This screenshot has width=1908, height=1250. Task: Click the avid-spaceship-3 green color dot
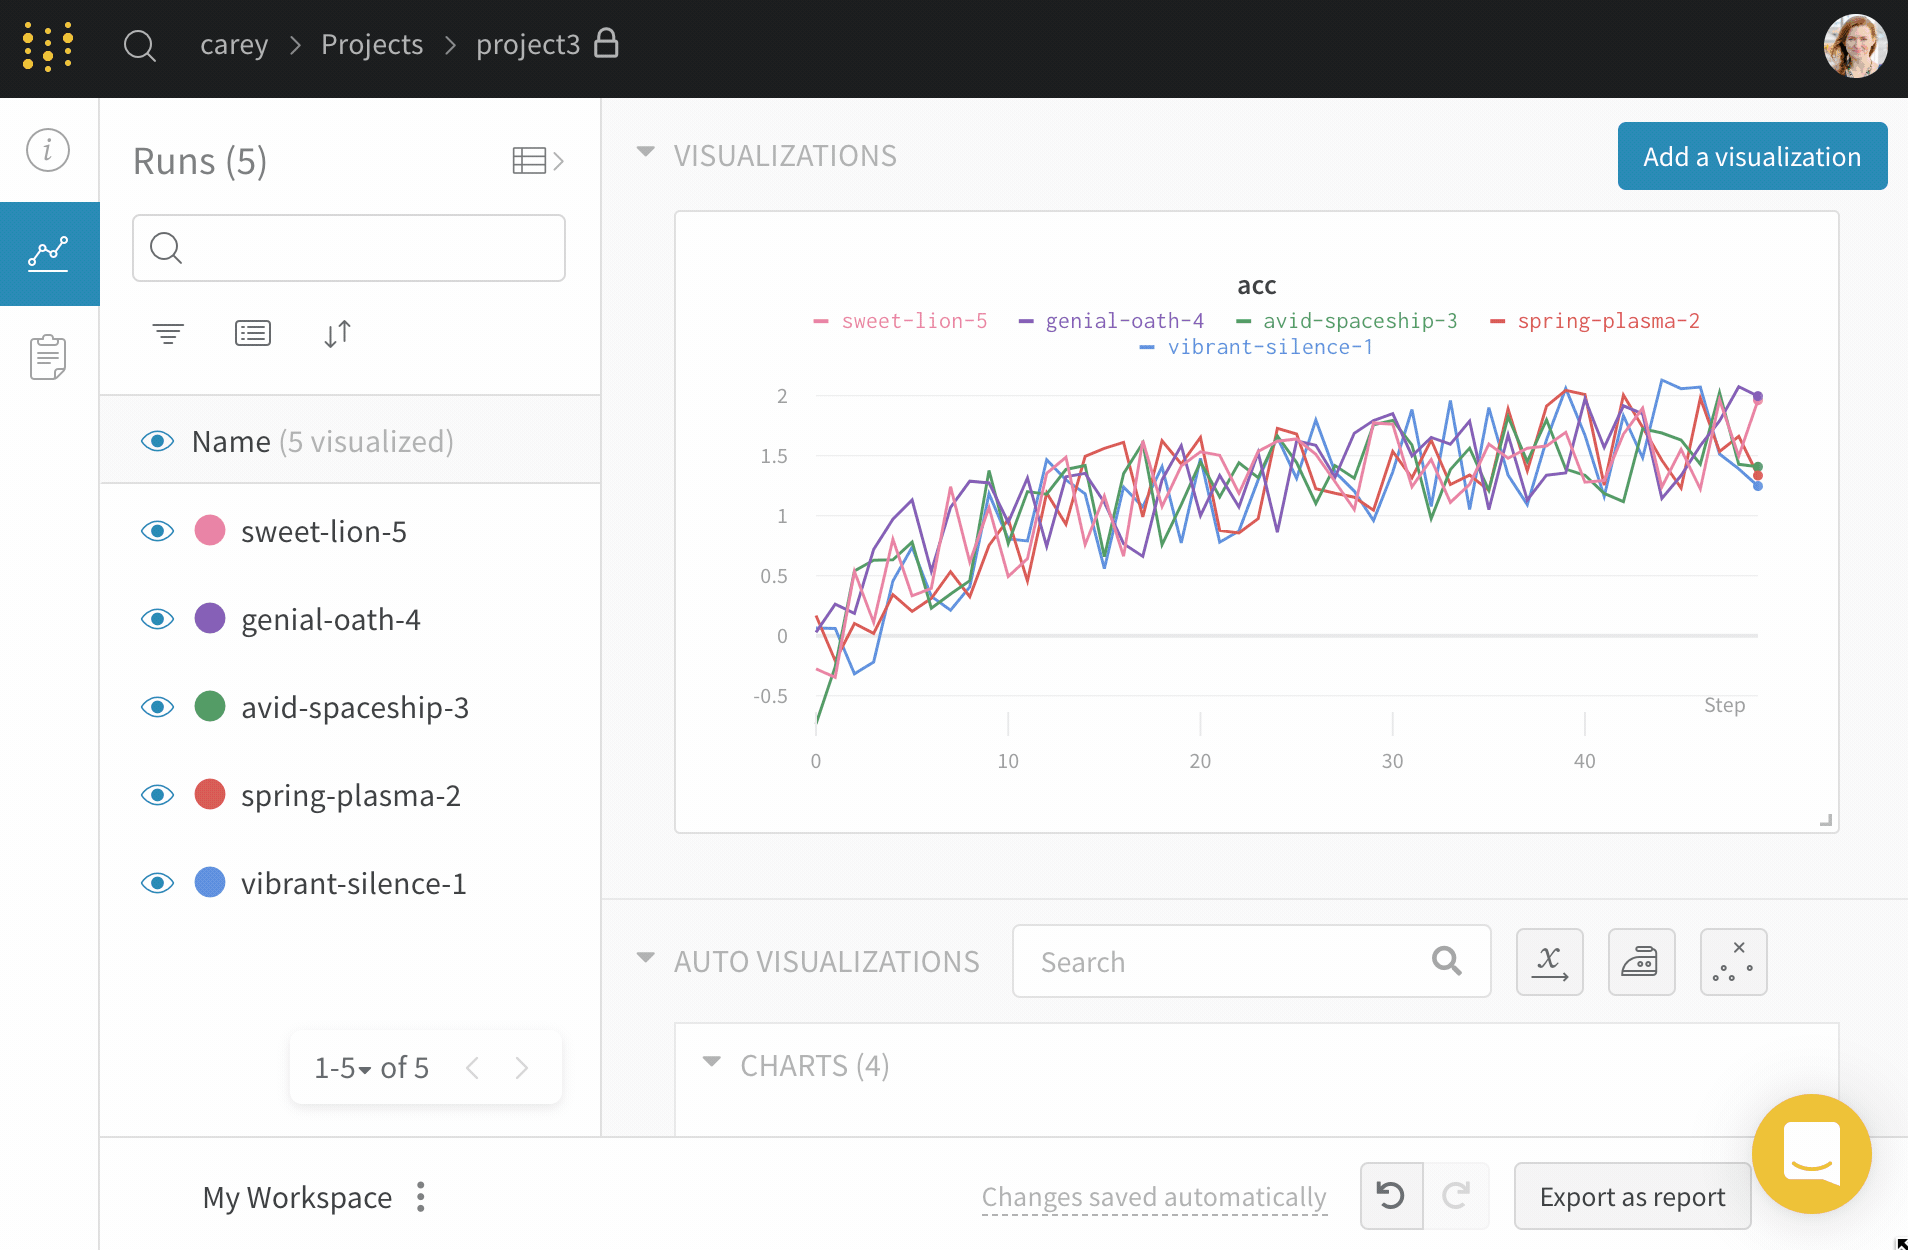click(210, 707)
